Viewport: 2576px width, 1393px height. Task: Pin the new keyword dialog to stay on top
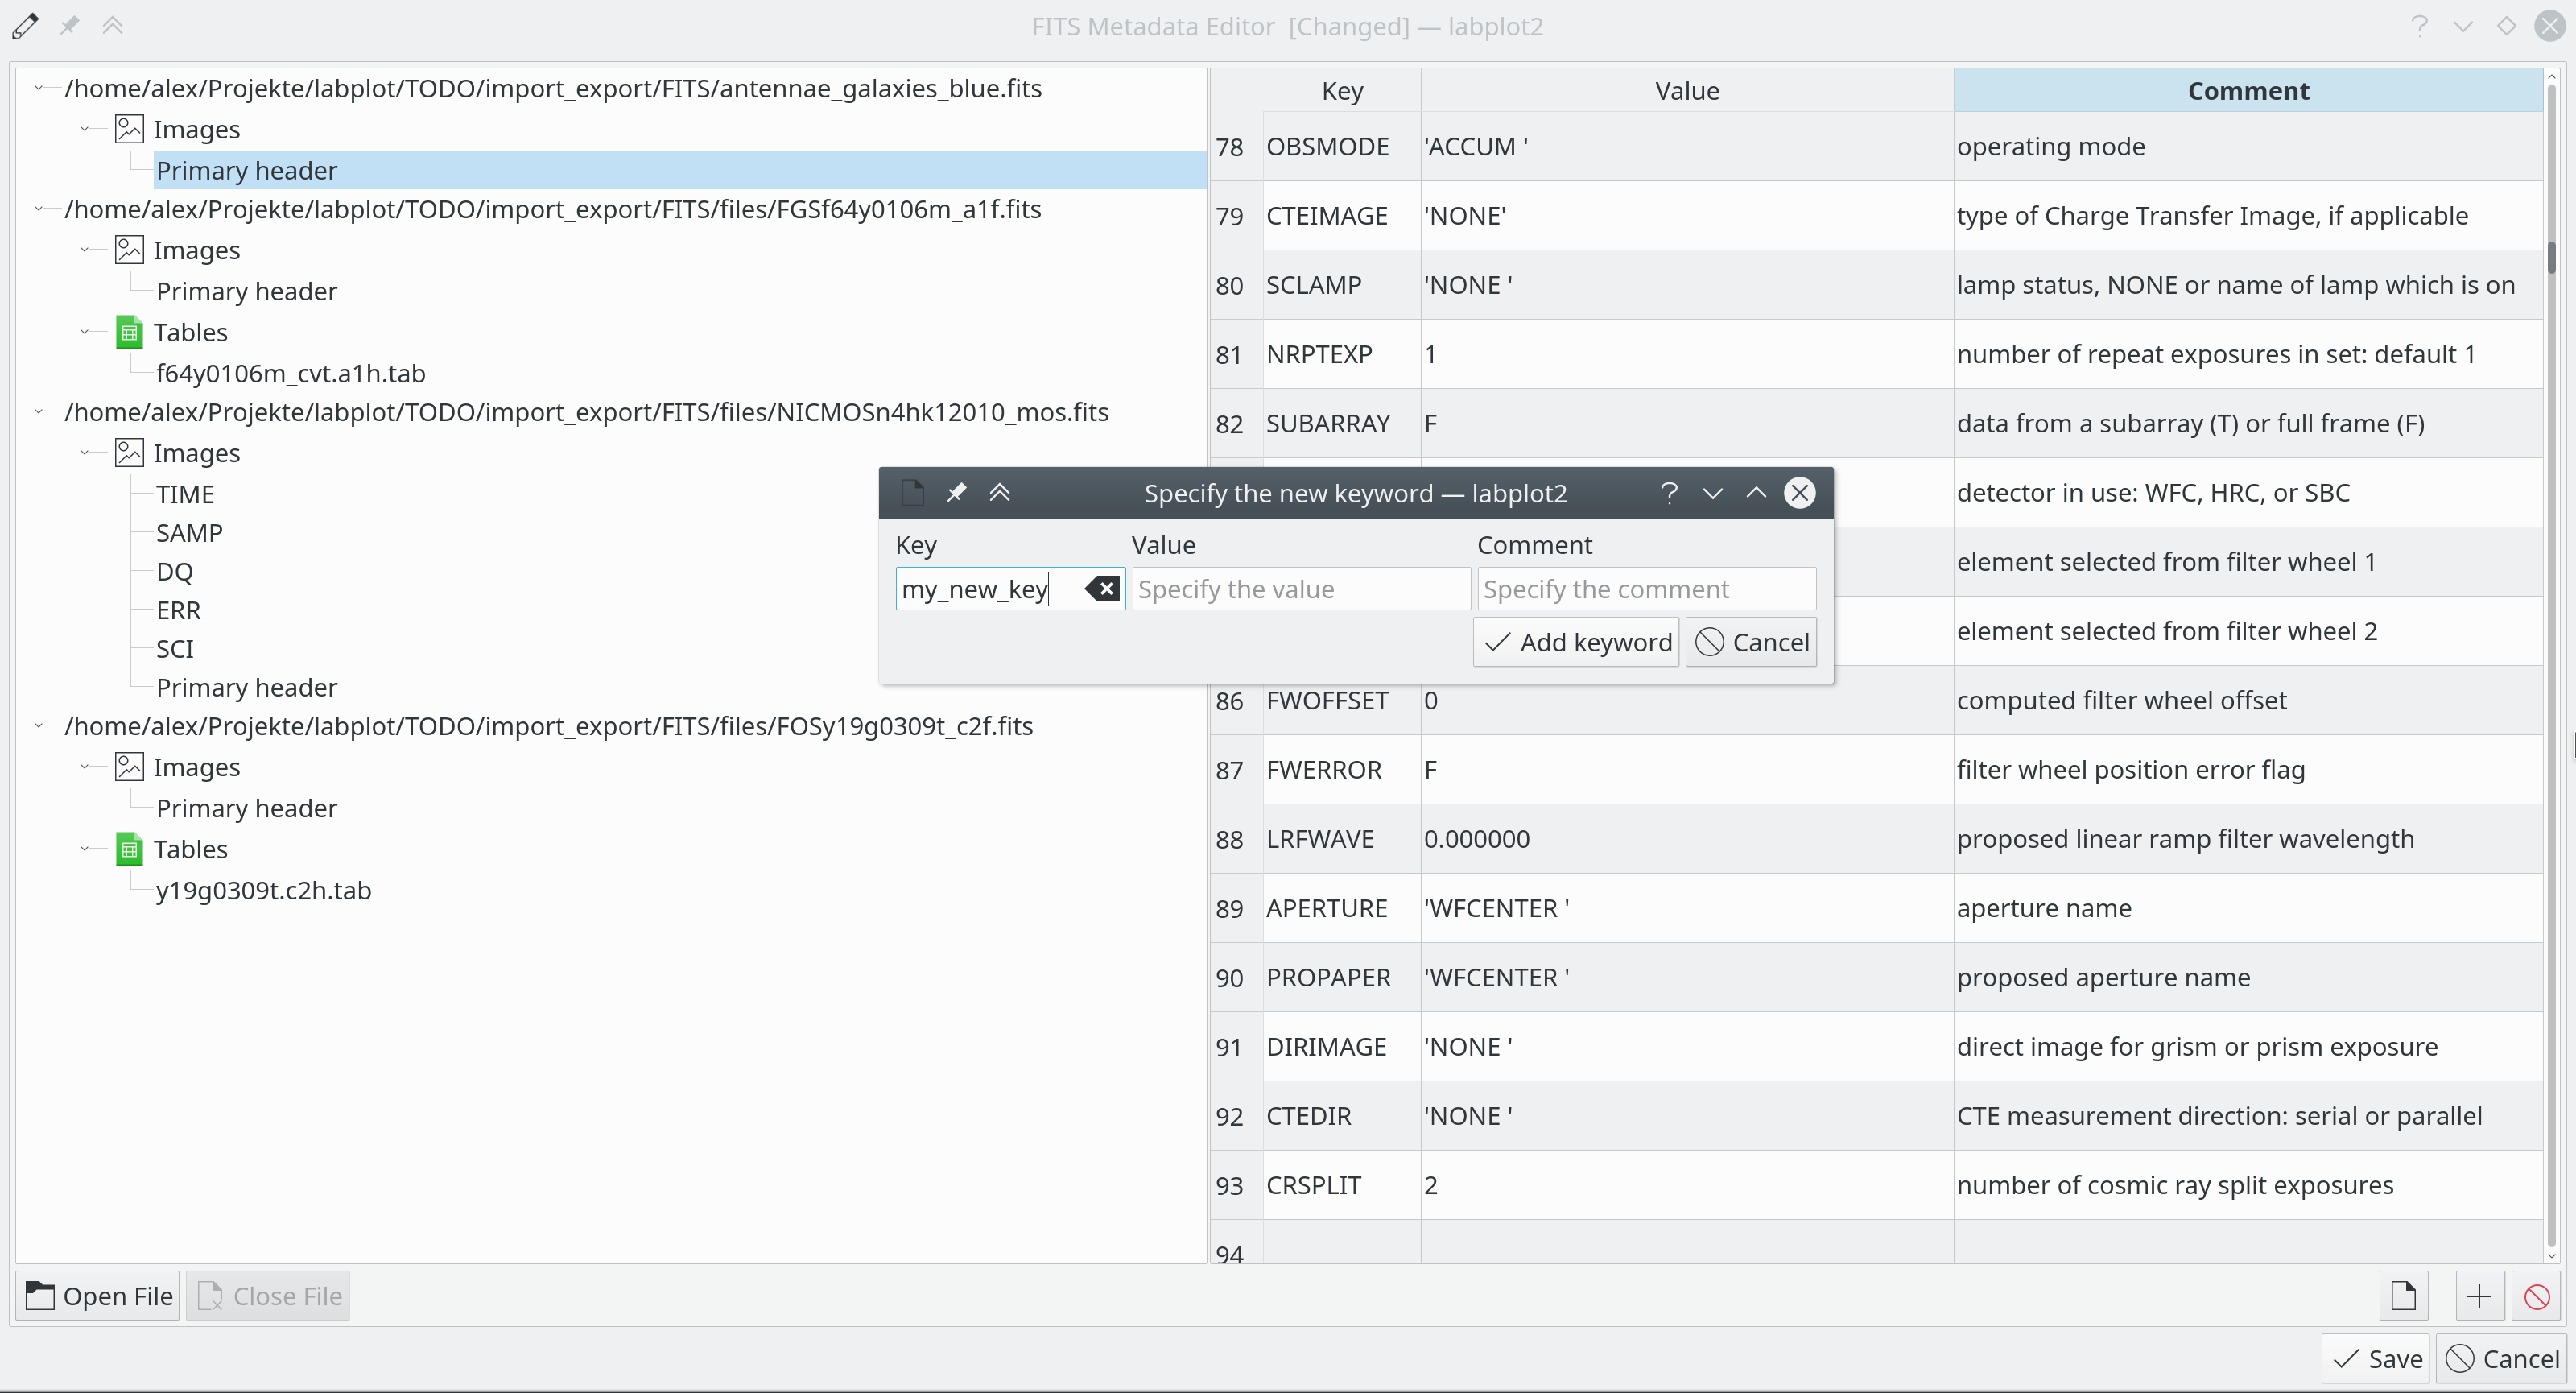click(x=956, y=492)
